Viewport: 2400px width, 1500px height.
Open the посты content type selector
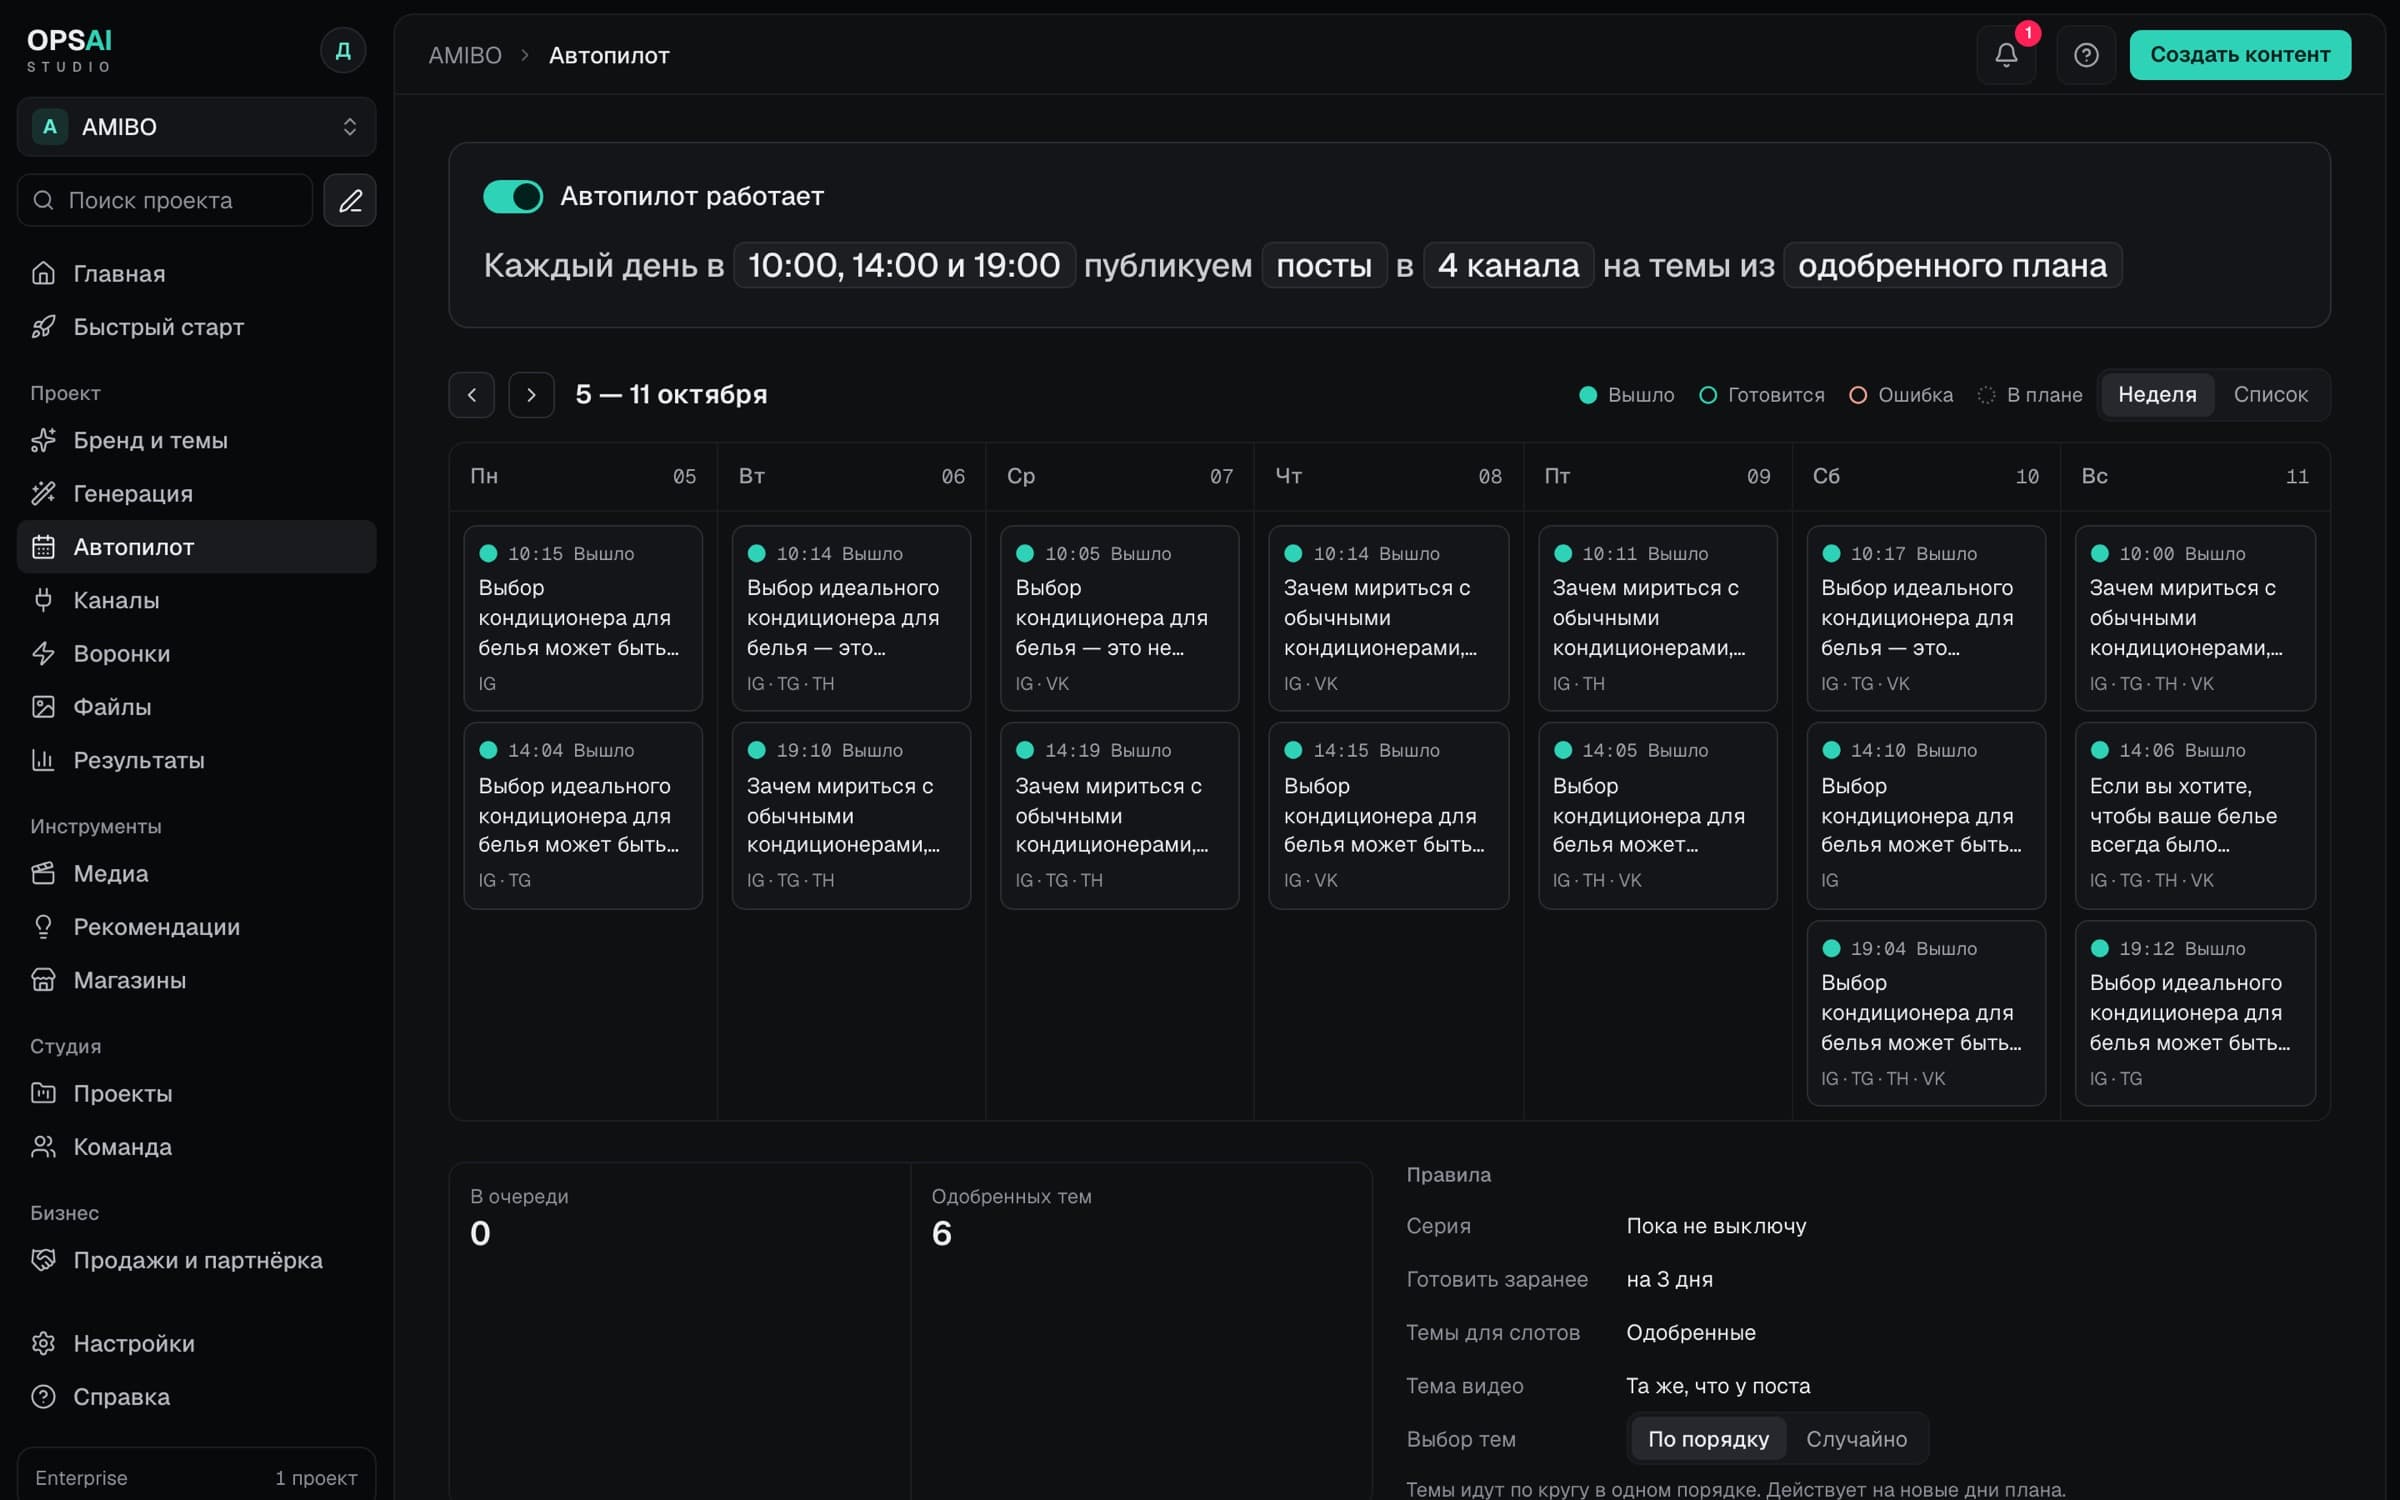(1324, 265)
